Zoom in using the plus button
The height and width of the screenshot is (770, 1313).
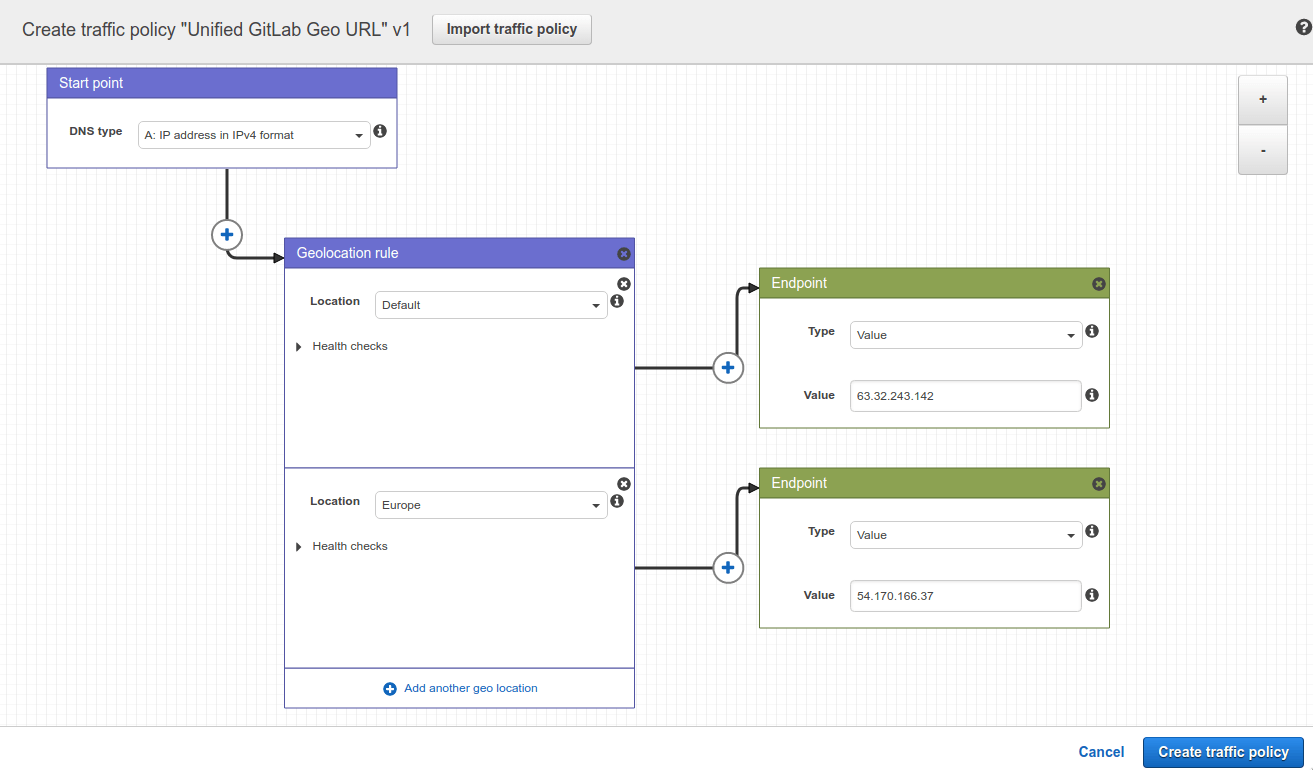point(1262,100)
